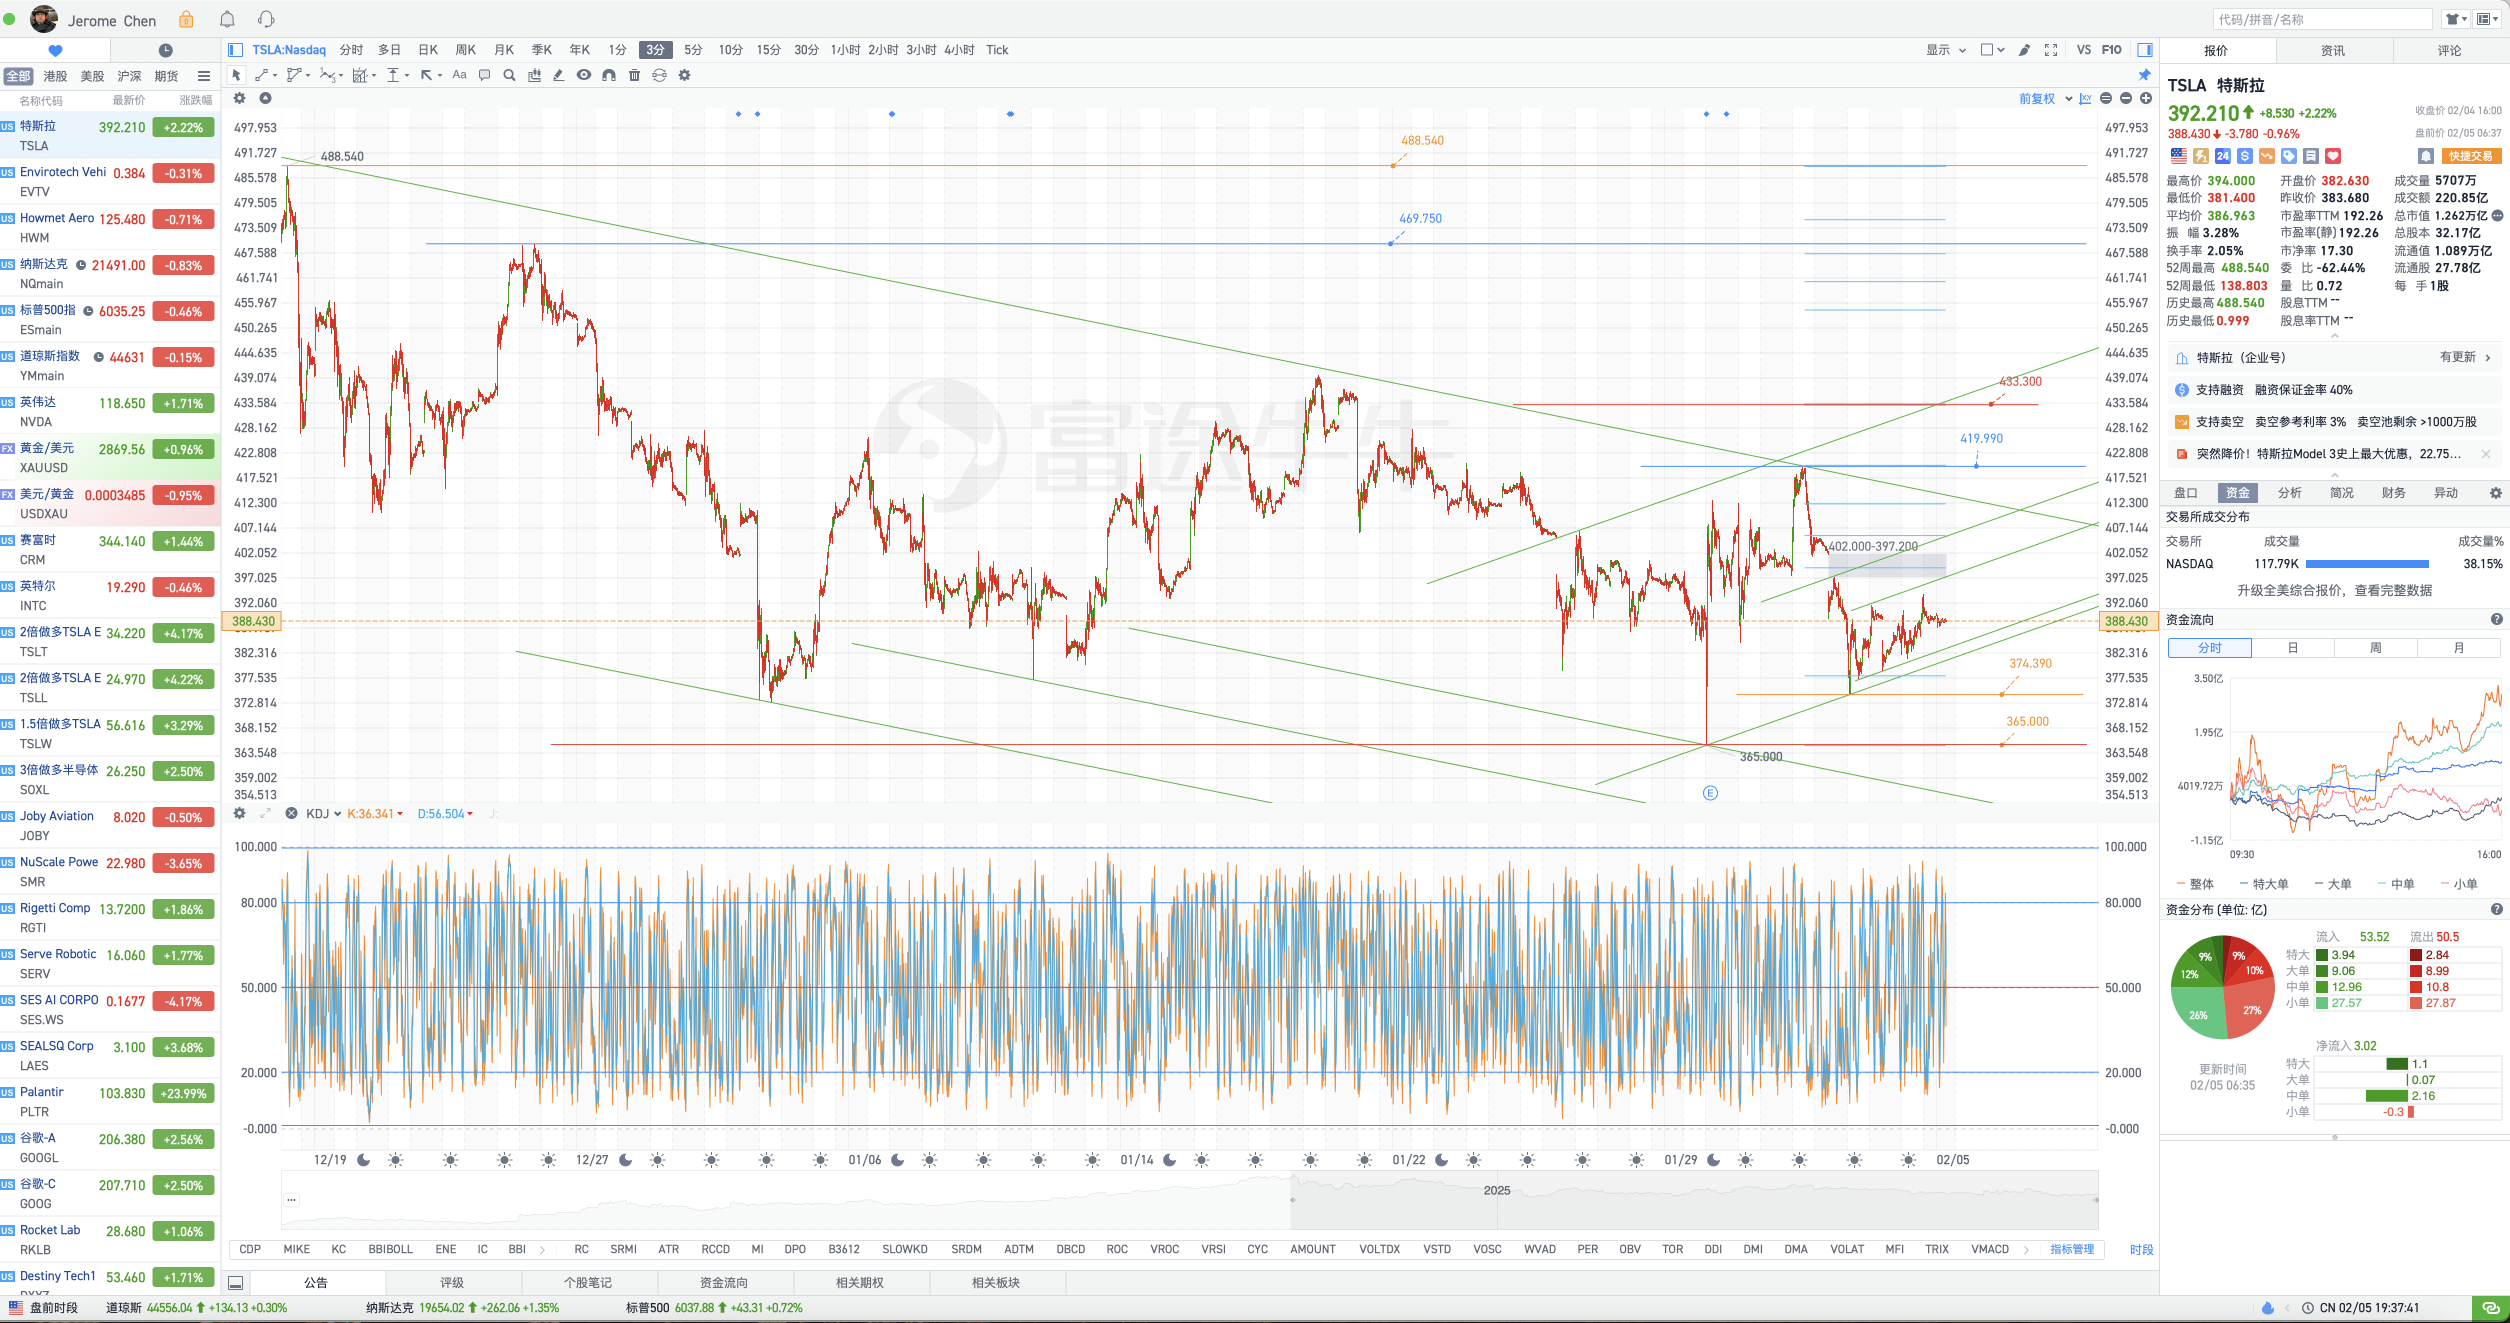
Task: Add a speech bubble comment on chart
Action: pyautogui.click(x=484, y=75)
